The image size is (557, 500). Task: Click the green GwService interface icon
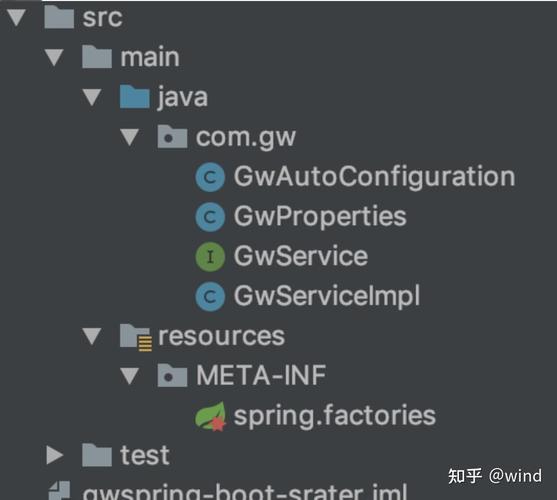click(x=210, y=257)
